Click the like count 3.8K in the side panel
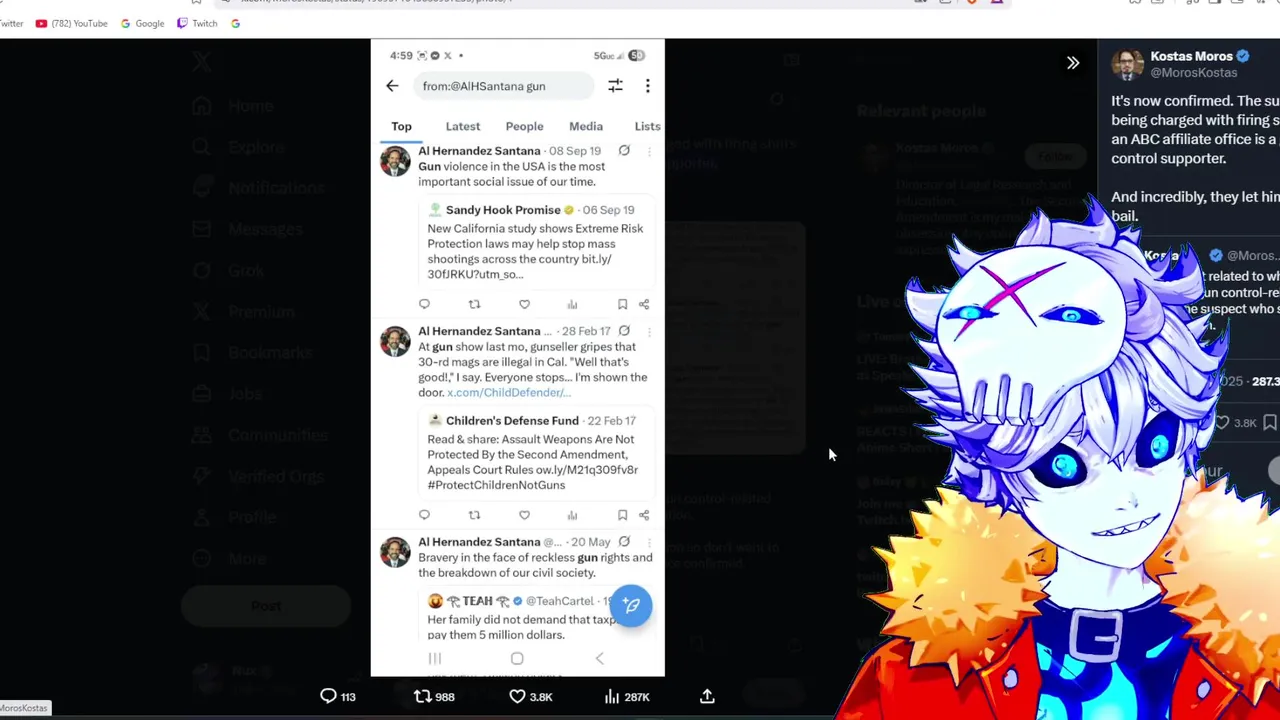 coord(1236,423)
